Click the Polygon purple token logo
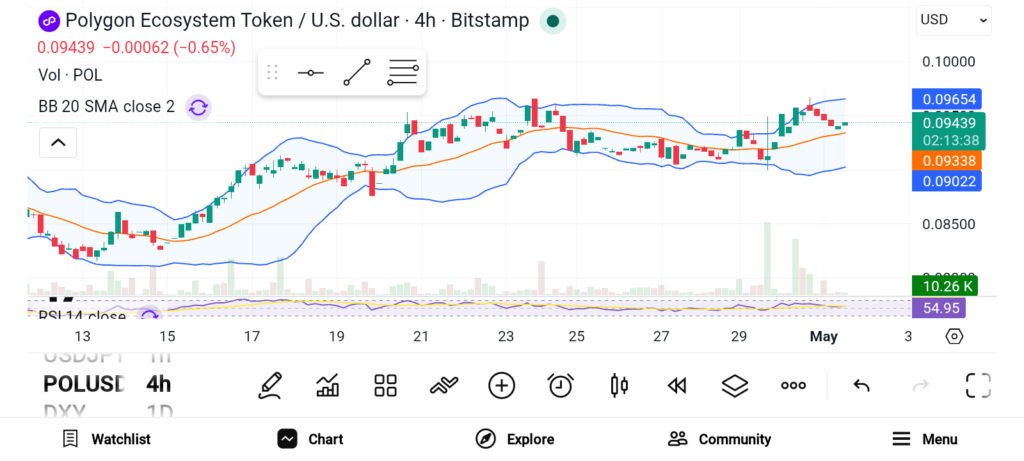This screenshot has height=461, width=1024. 49,21
